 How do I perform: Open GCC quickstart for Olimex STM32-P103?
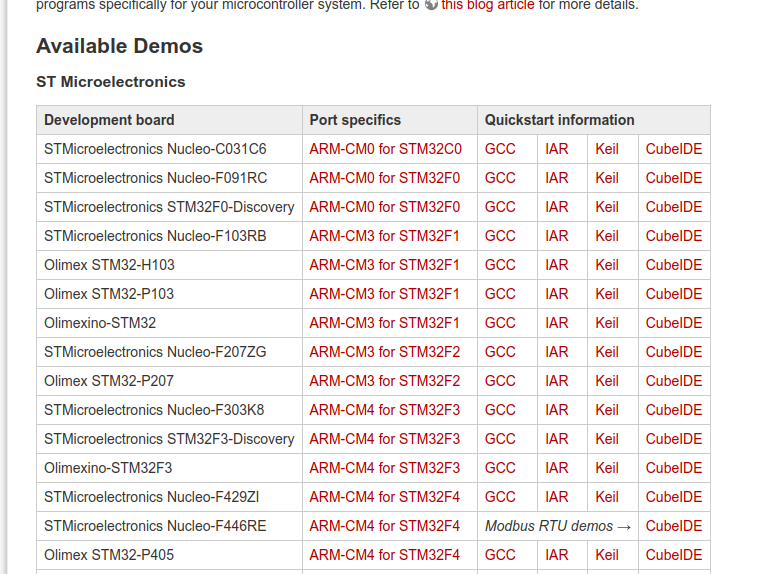[500, 294]
